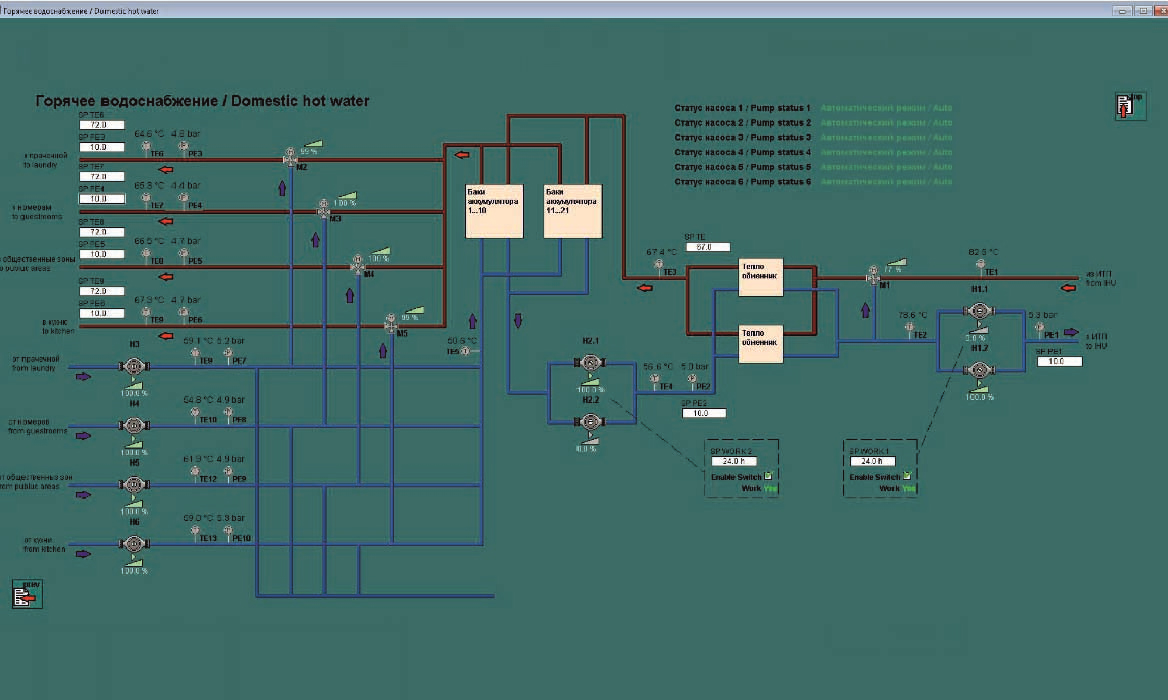Click pressure sensor PE5
The width and height of the screenshot is (1168, 700).
pyautogui.click(x=183, y=255)
